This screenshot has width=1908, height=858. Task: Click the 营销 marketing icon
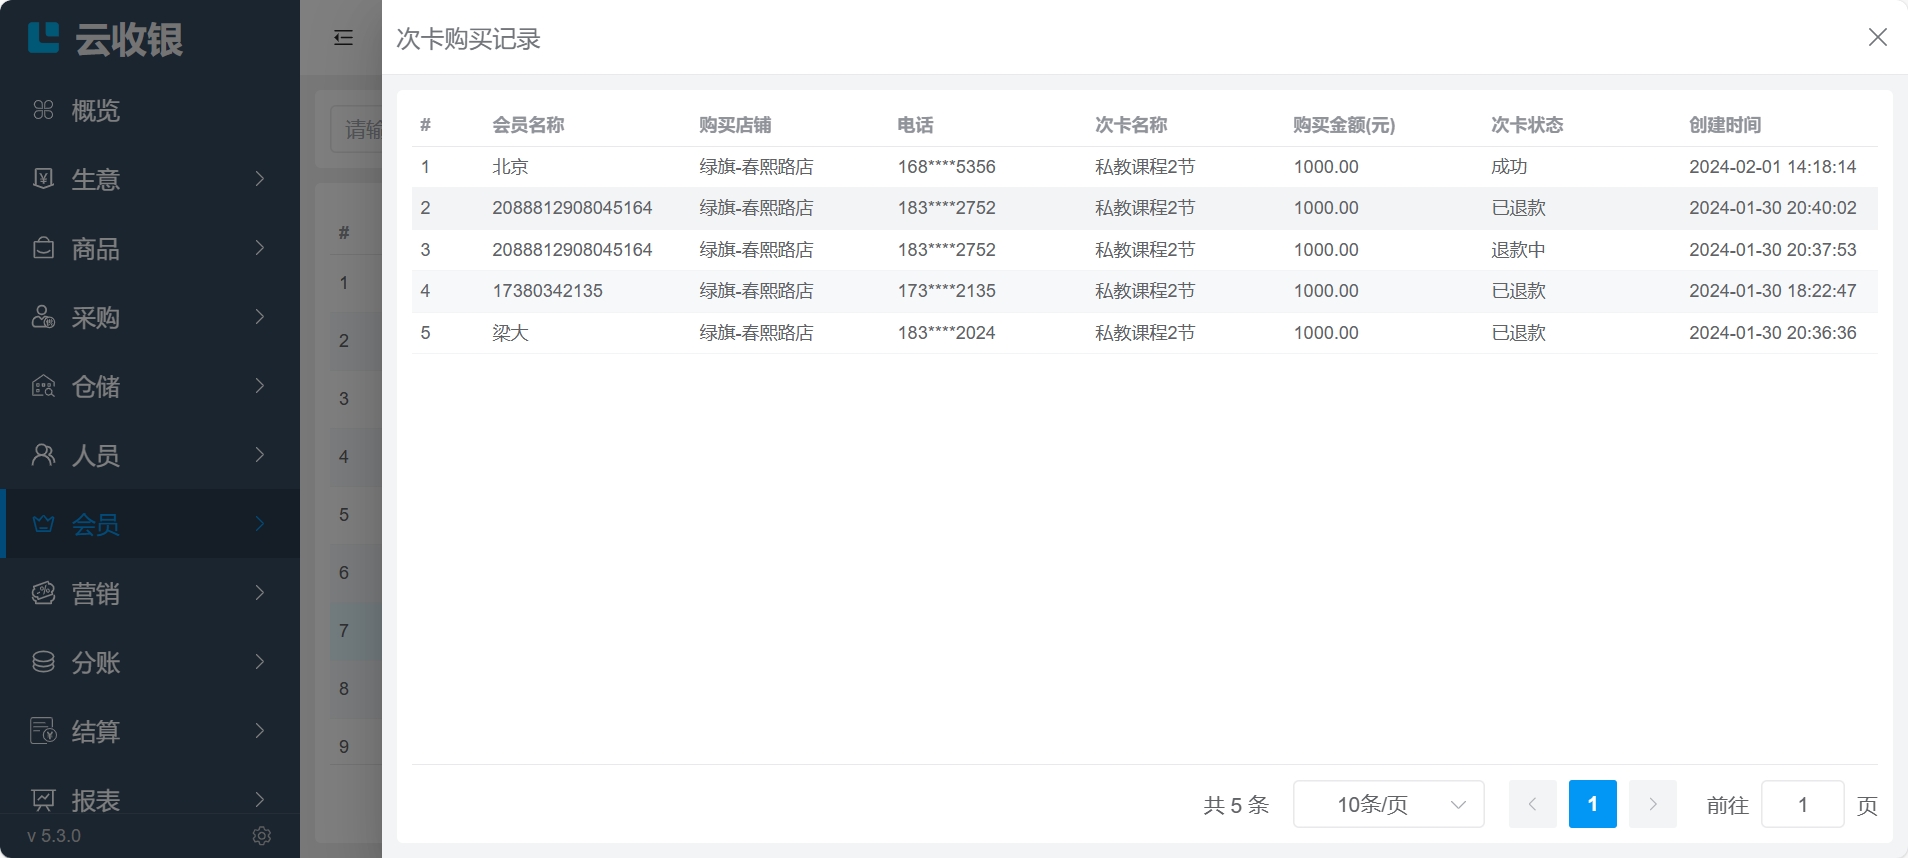tap(43, 593)
